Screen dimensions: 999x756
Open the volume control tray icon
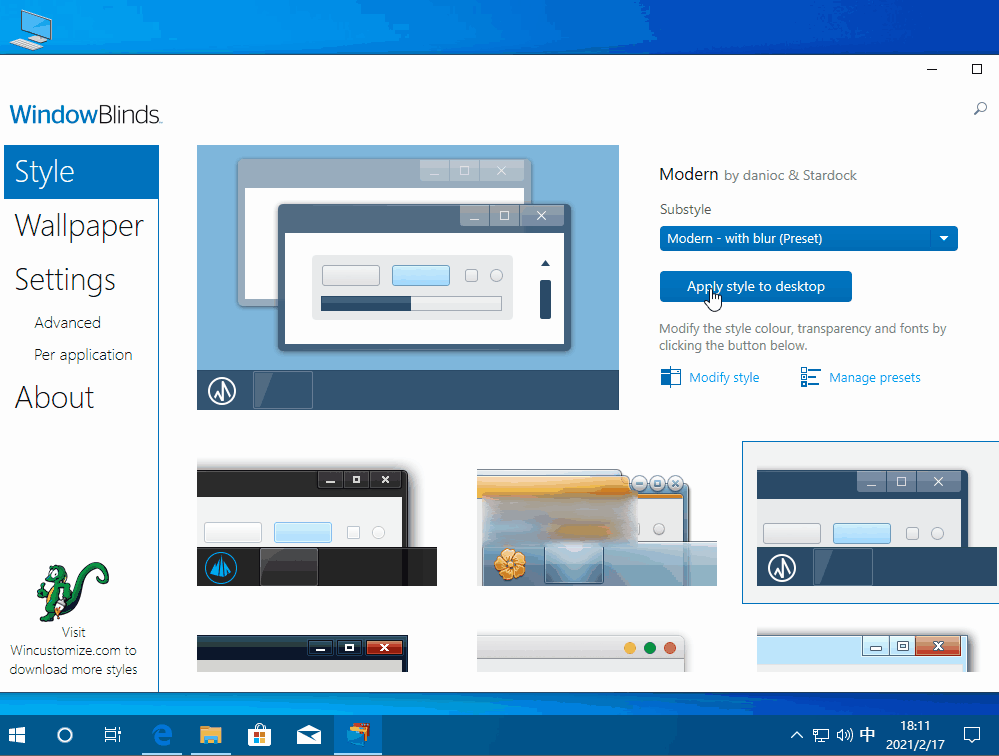(x=844, y=736)
